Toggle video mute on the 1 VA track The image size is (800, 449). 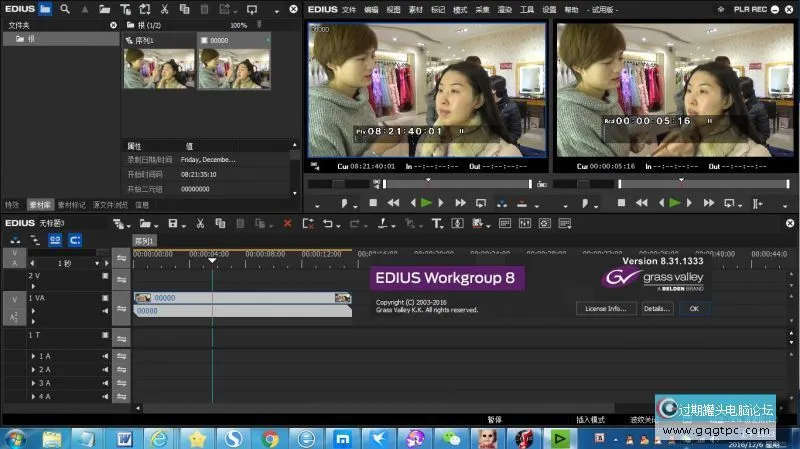coord(105,298)
